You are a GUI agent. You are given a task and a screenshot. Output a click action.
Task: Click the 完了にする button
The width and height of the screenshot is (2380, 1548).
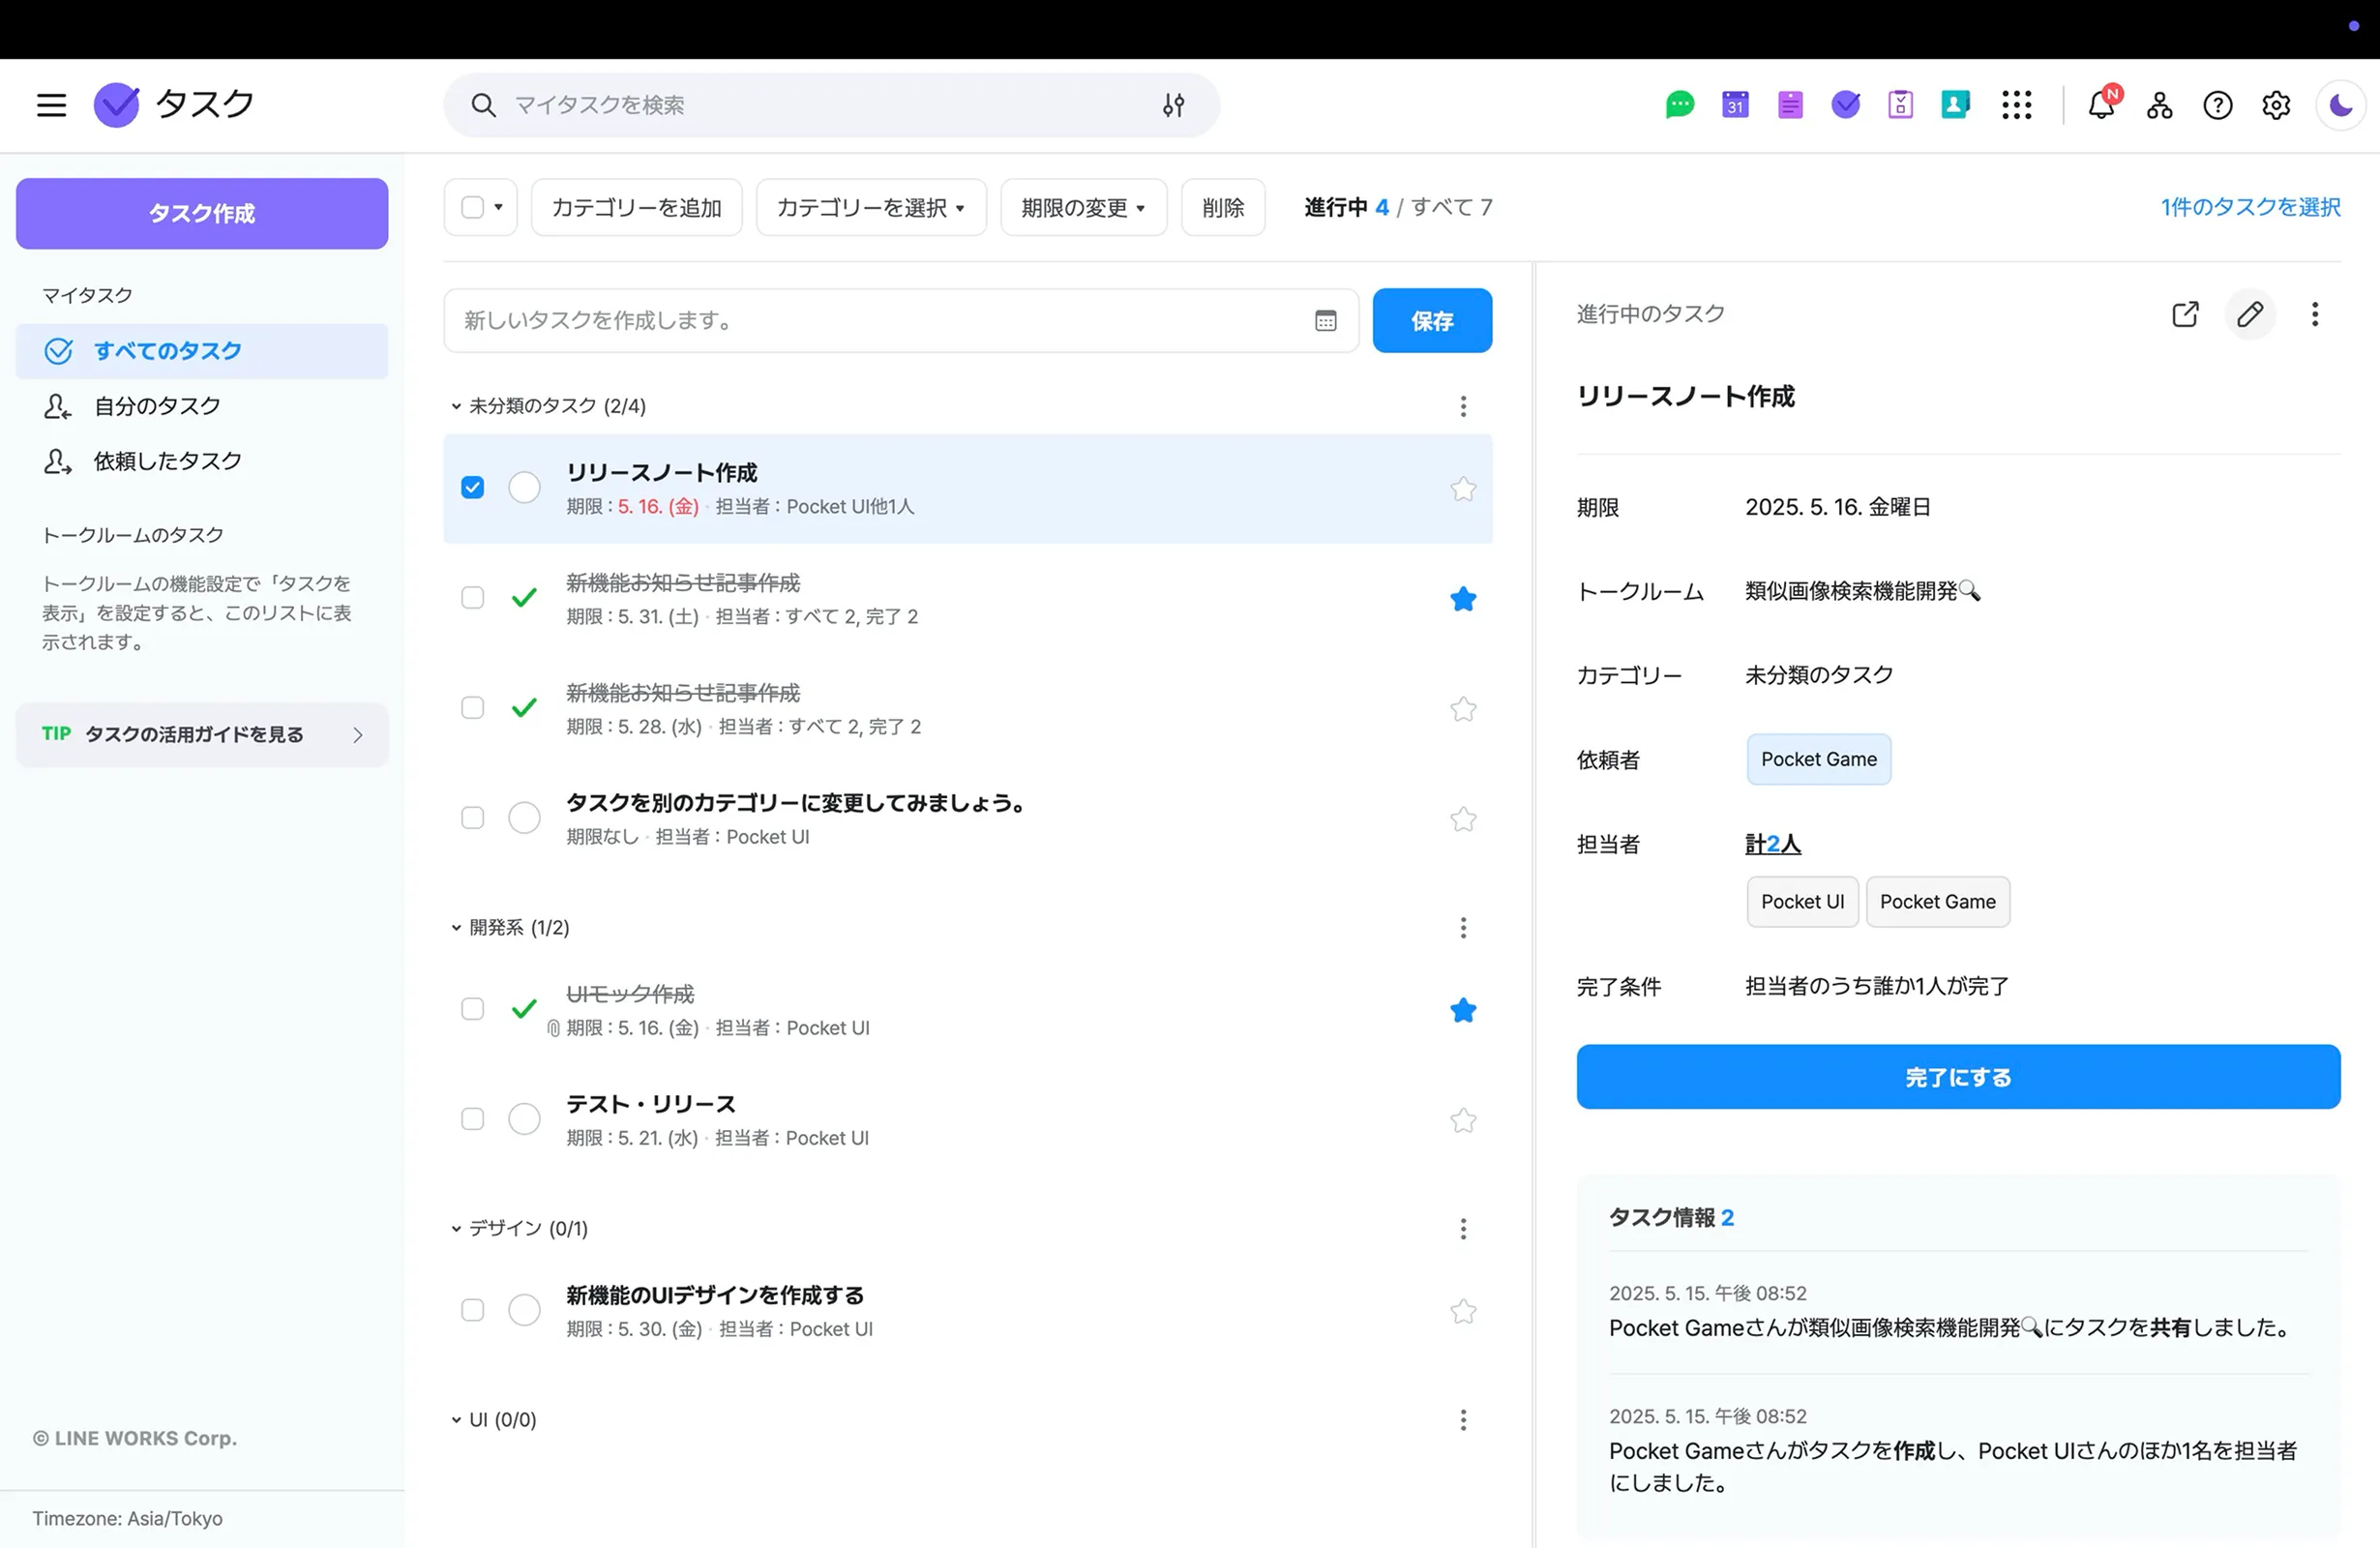coord(1957,1077)
